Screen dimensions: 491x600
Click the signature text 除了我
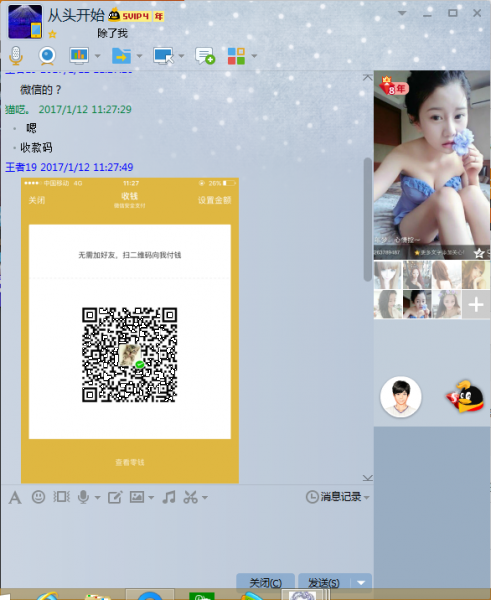(x=112, y=33)
